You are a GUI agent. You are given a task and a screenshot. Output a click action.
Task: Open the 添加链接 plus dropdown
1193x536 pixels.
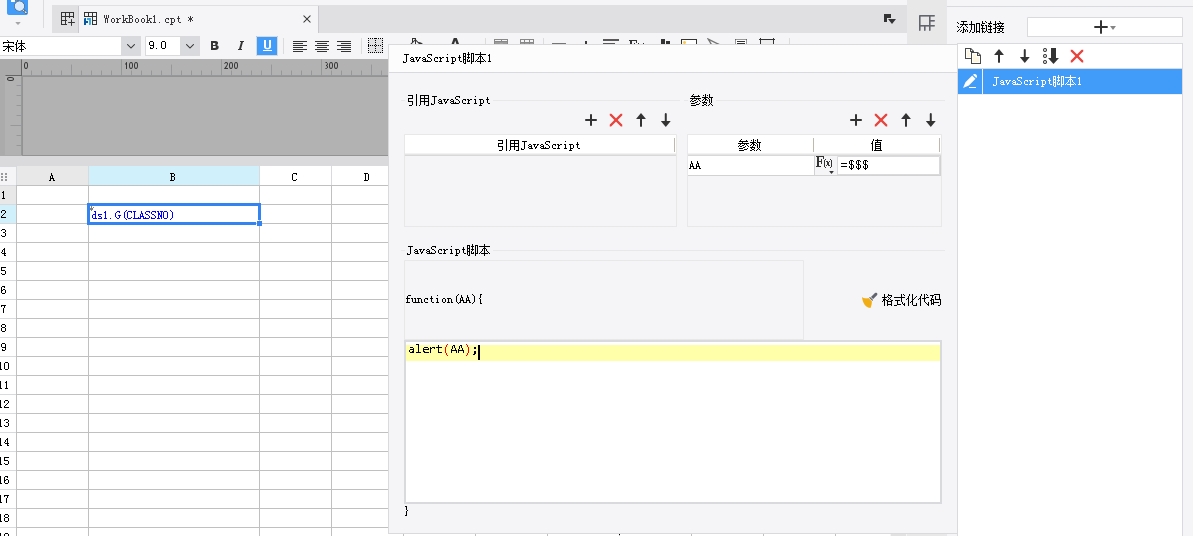[x=1104, y=27]
